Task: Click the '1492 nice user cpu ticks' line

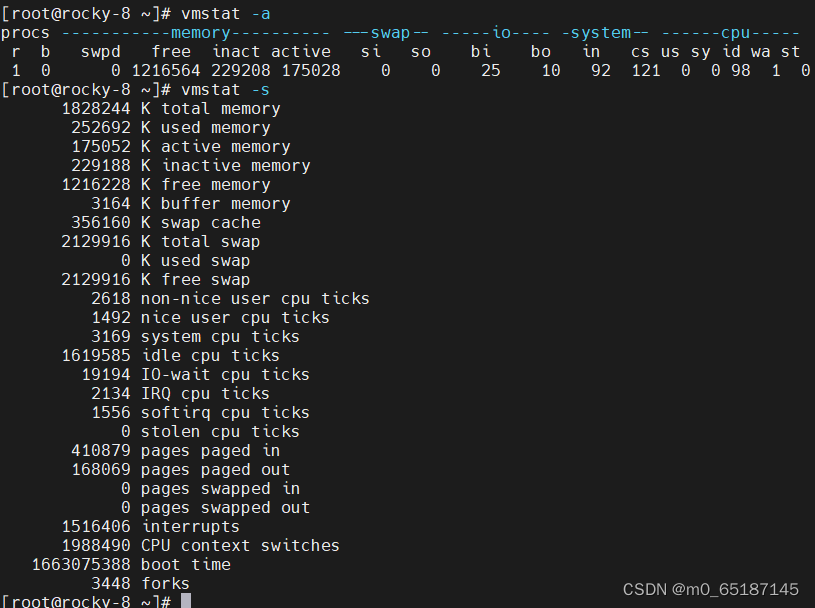Action: [211, 318]
